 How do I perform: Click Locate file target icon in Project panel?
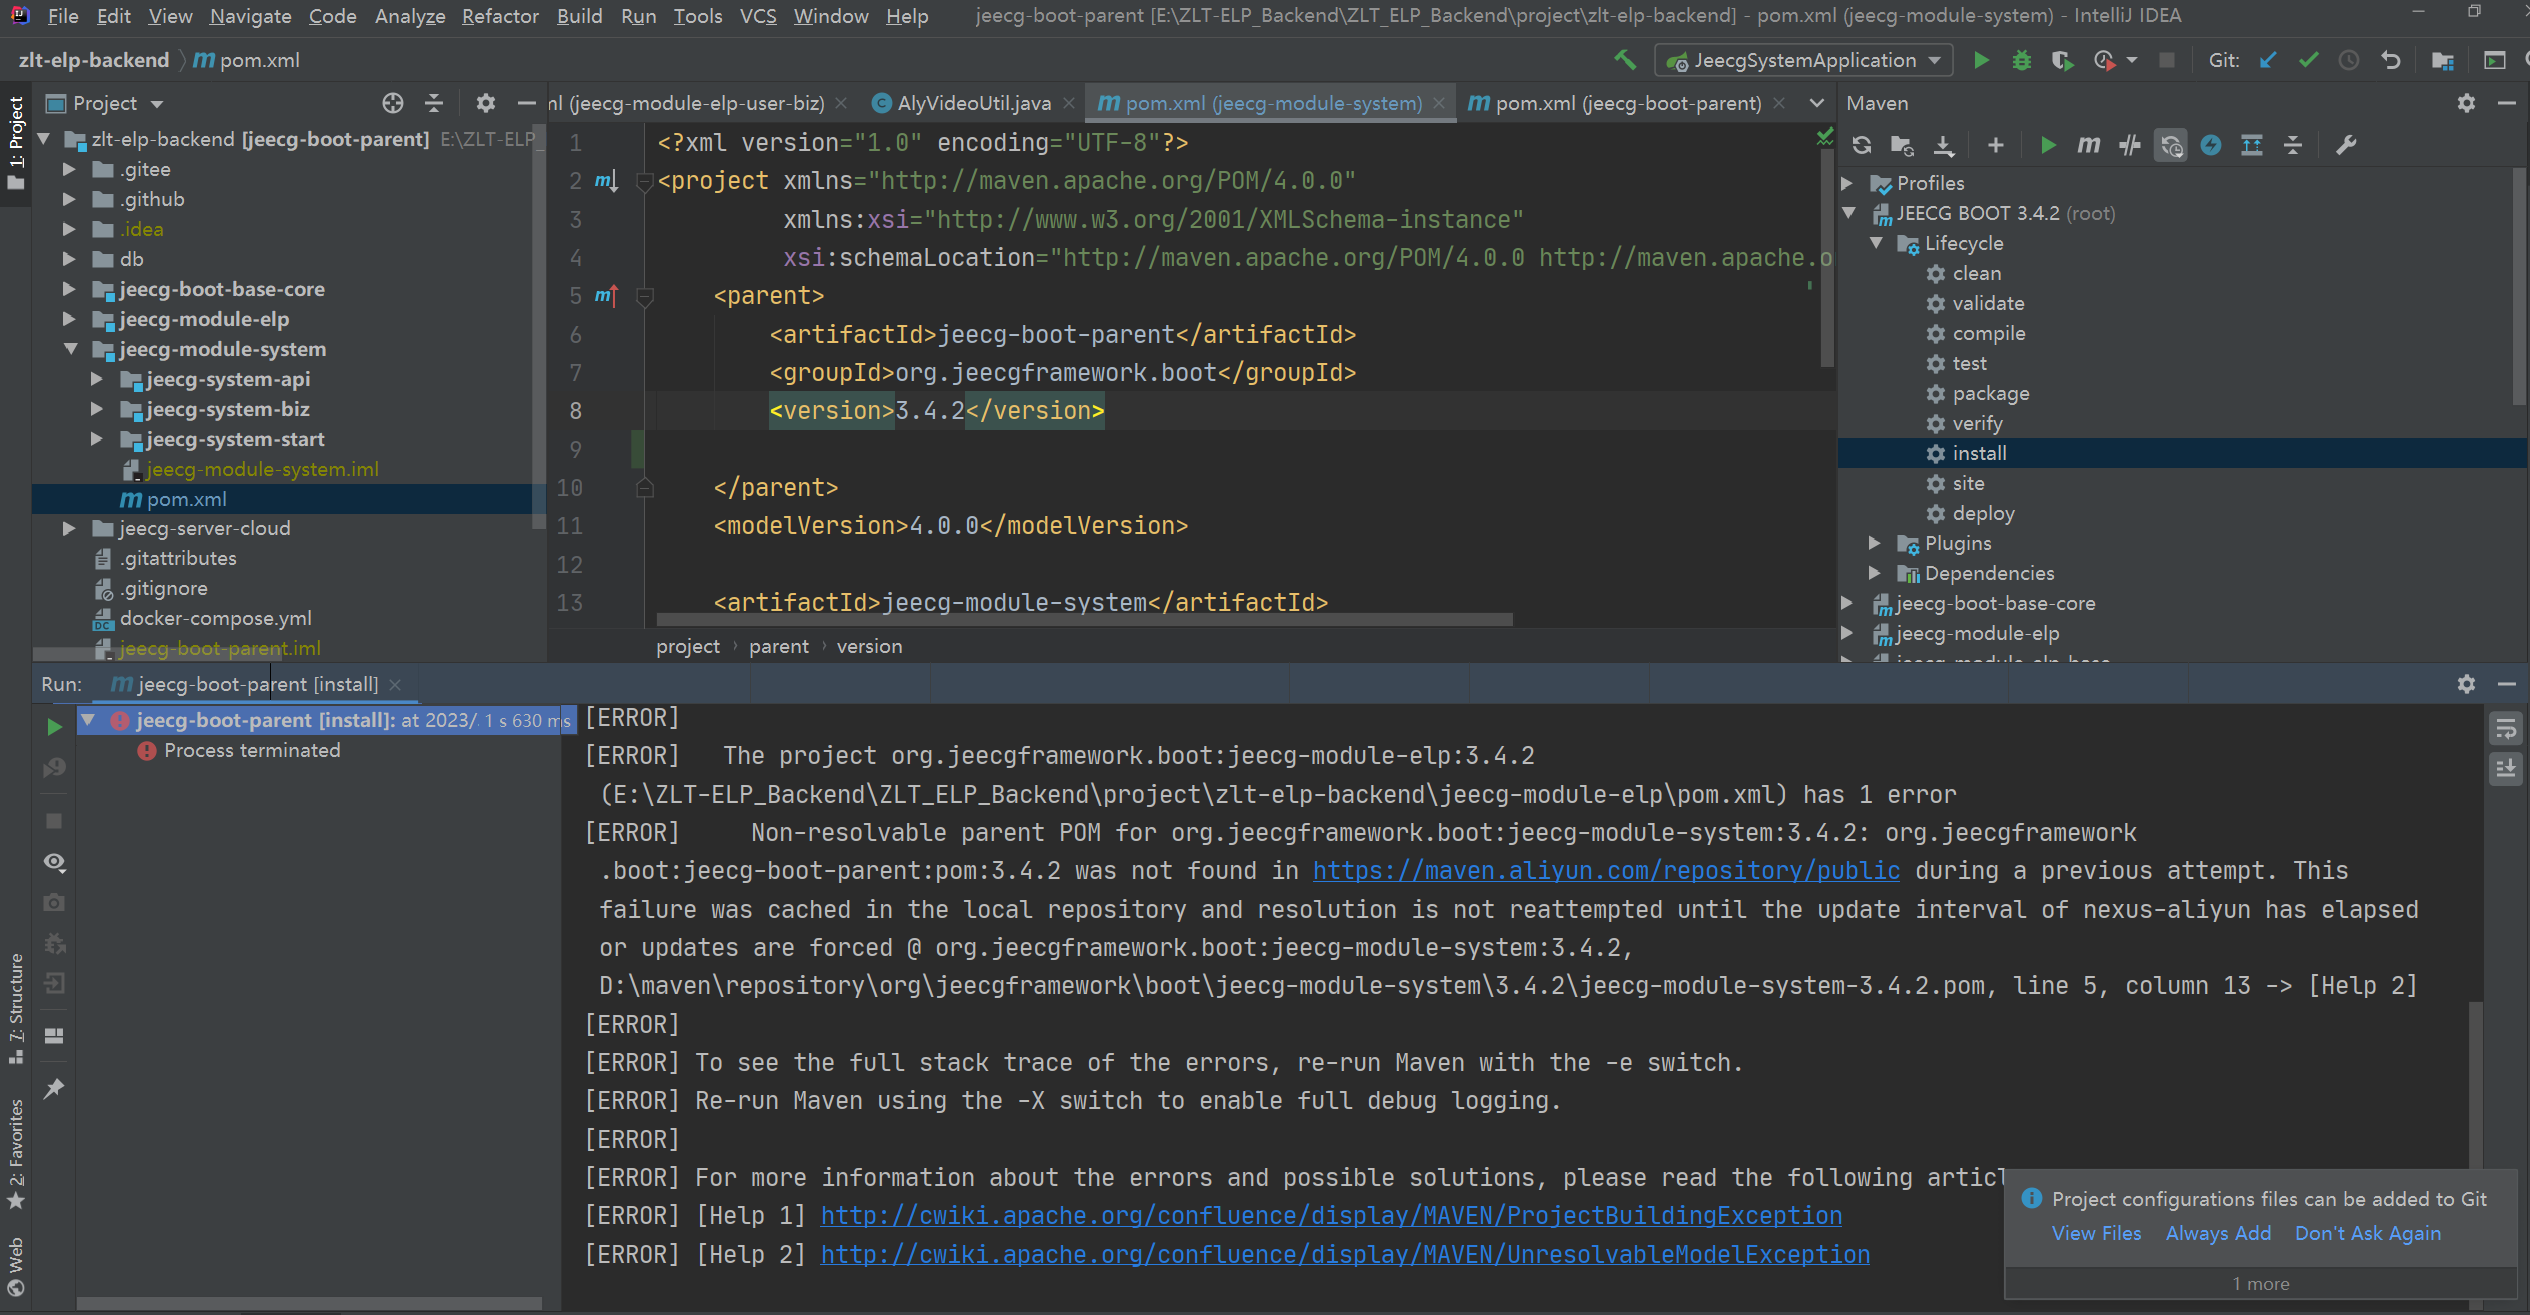(392, 103)
